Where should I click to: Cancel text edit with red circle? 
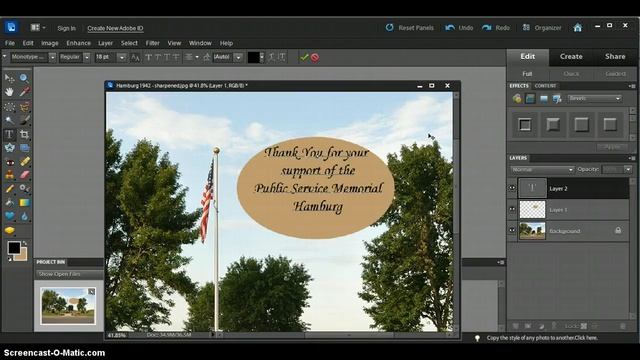tap(315, 58)
